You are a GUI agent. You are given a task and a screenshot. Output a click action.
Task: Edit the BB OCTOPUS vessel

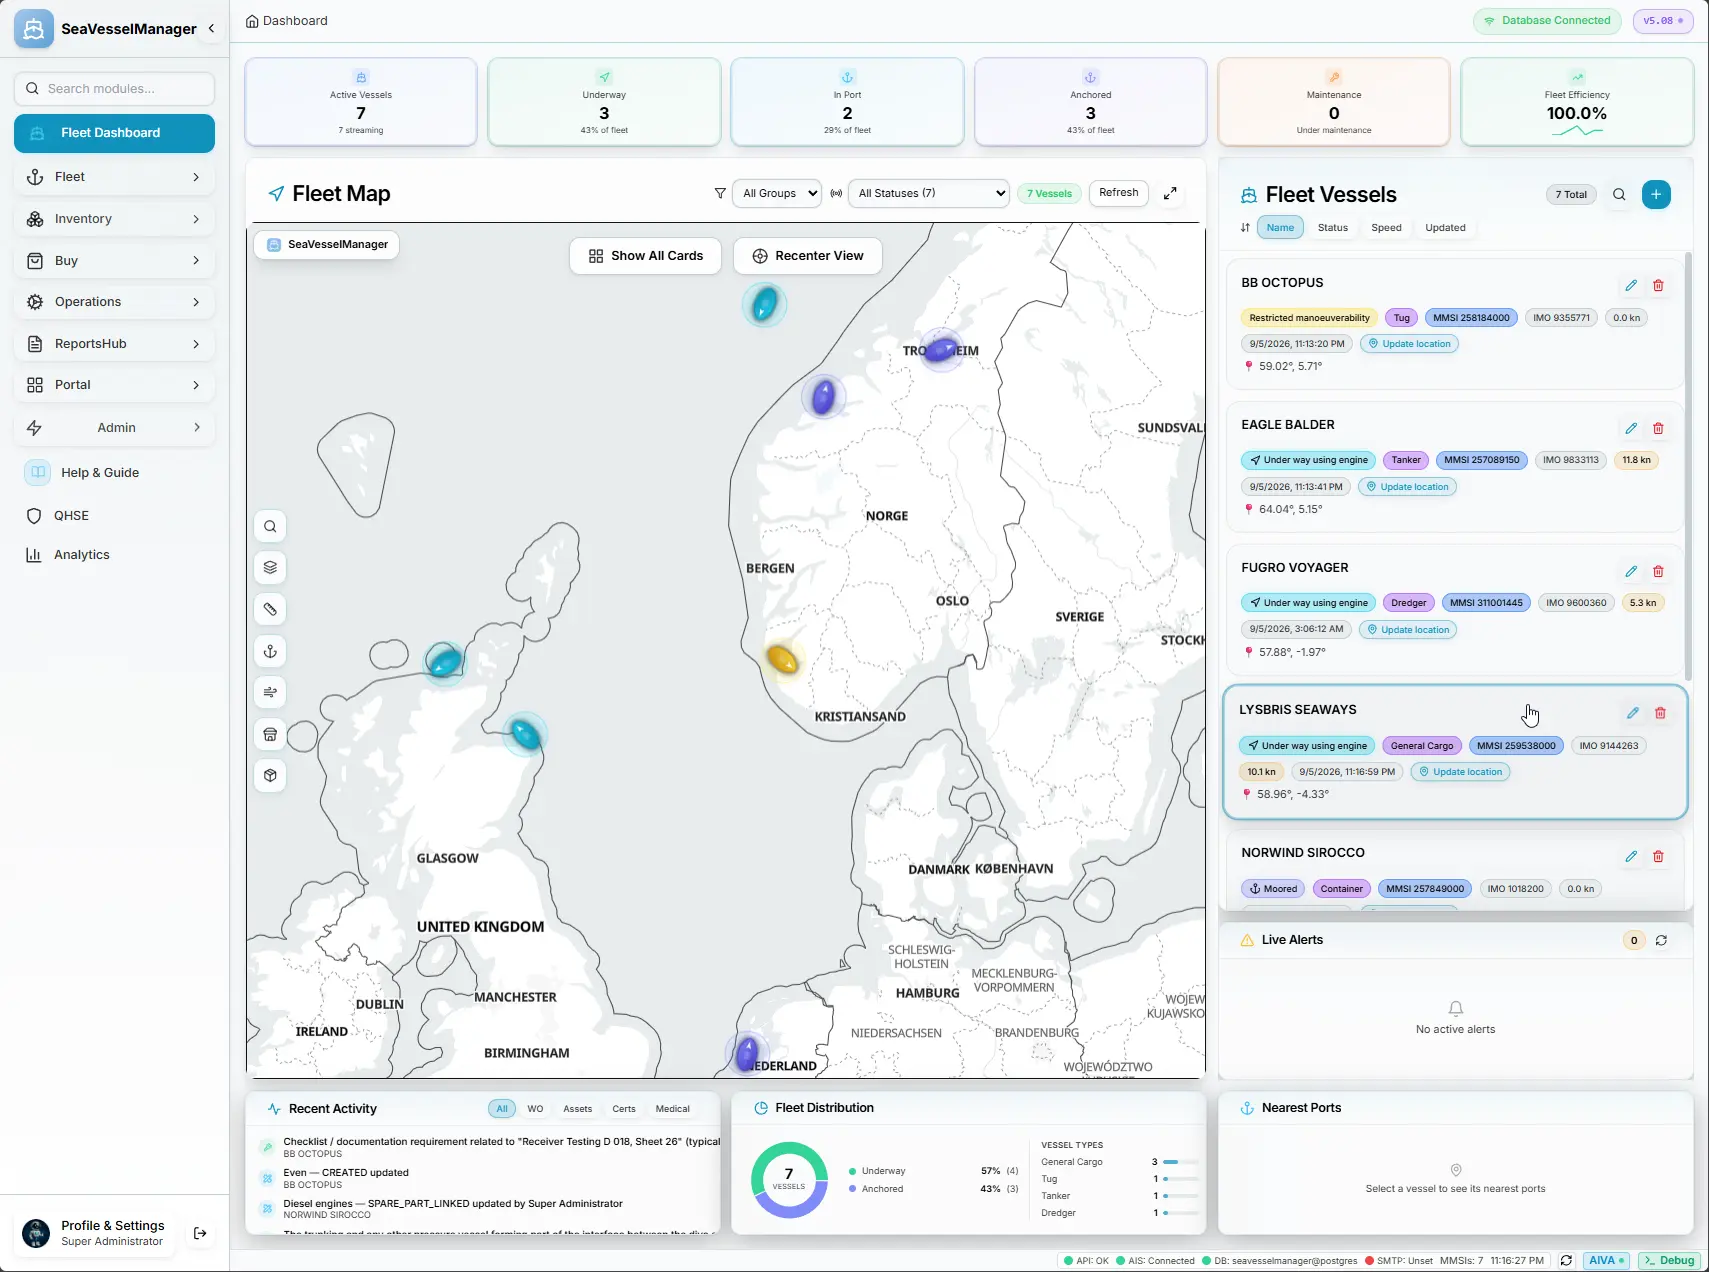(x=1631, y=285)
